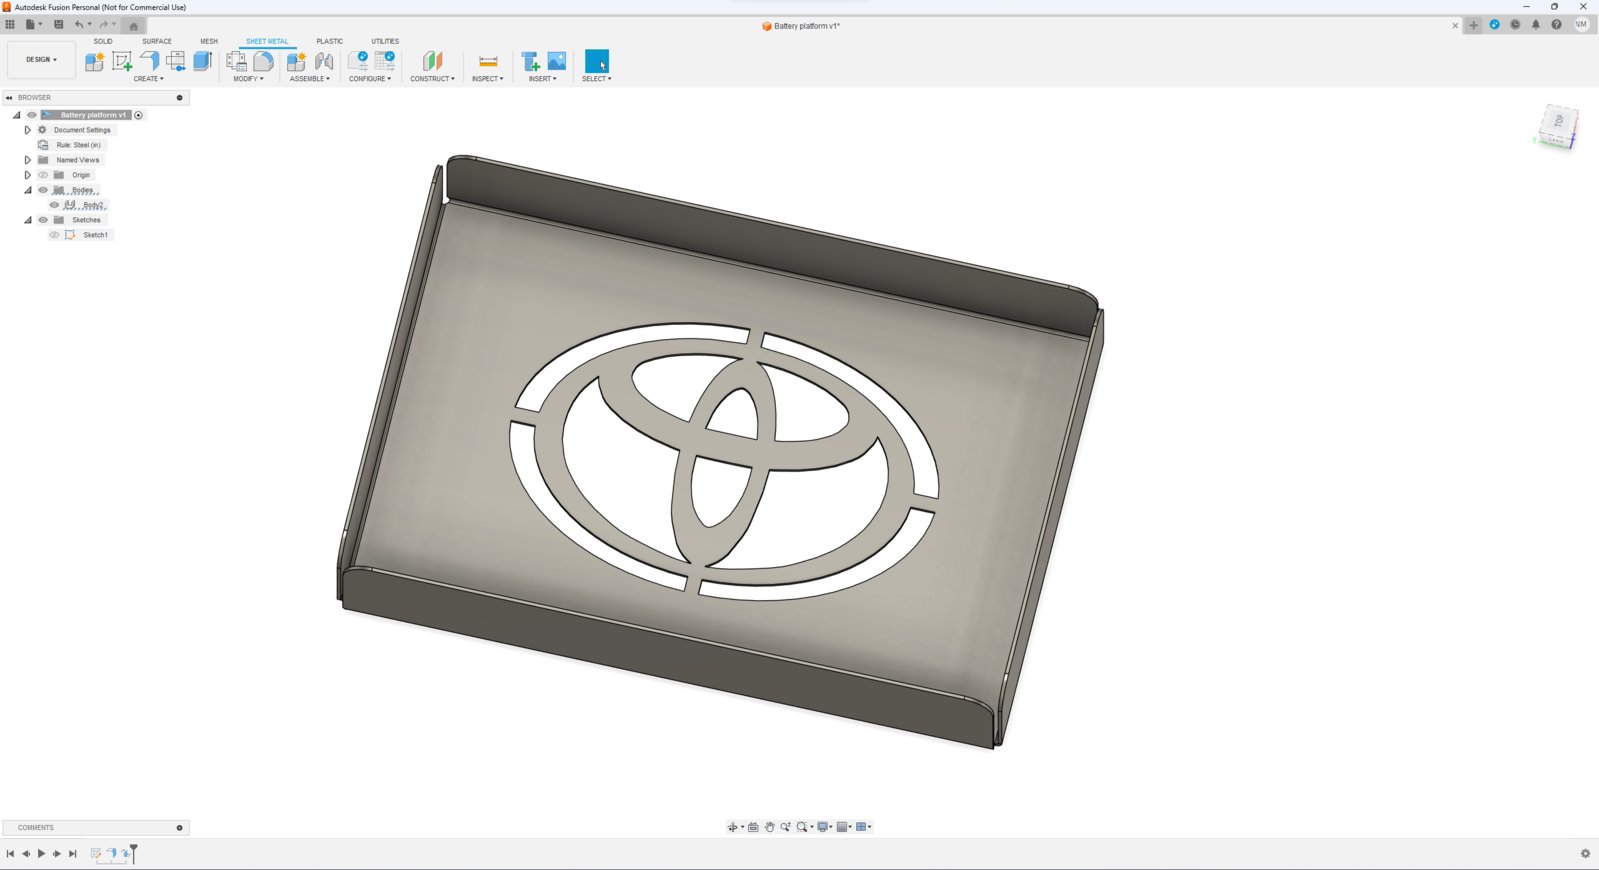1599x870 pixels.
Task: Activate the Pan hand tool
Action: (x=770, y=827)
